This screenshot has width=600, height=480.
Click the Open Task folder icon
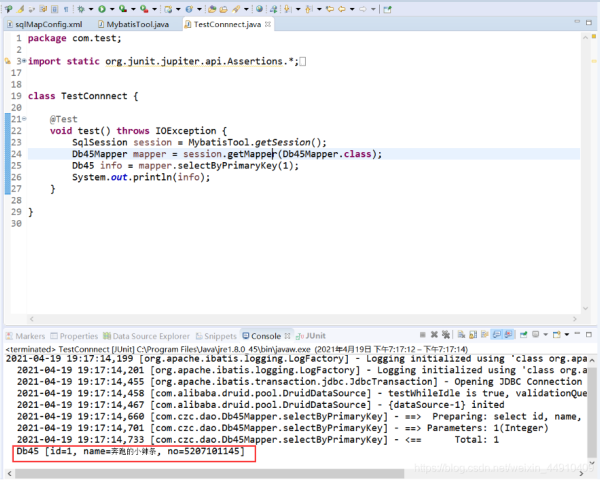(223, 9)
